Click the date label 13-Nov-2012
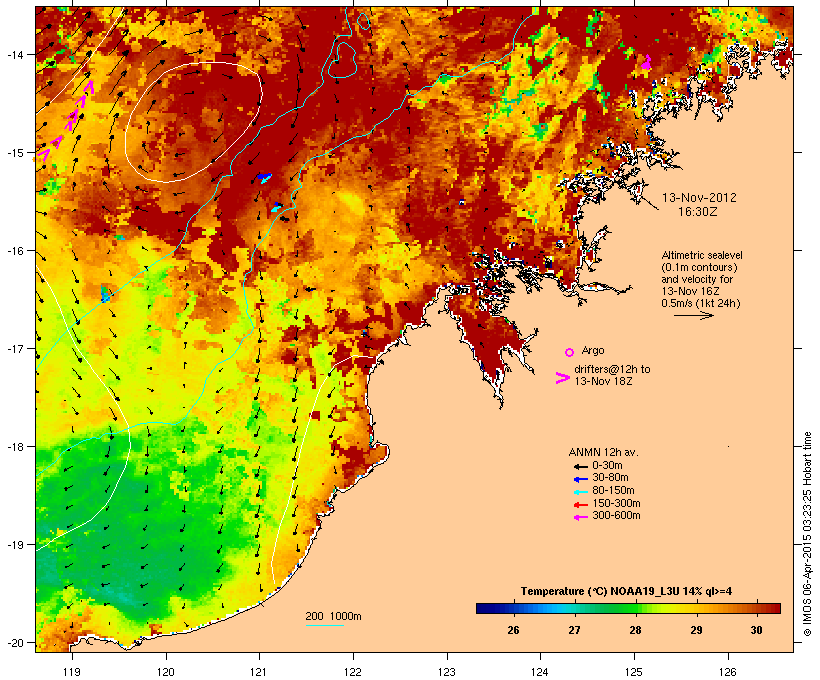The width and height of the screenshot is (820, 680). tap(699, 198)
